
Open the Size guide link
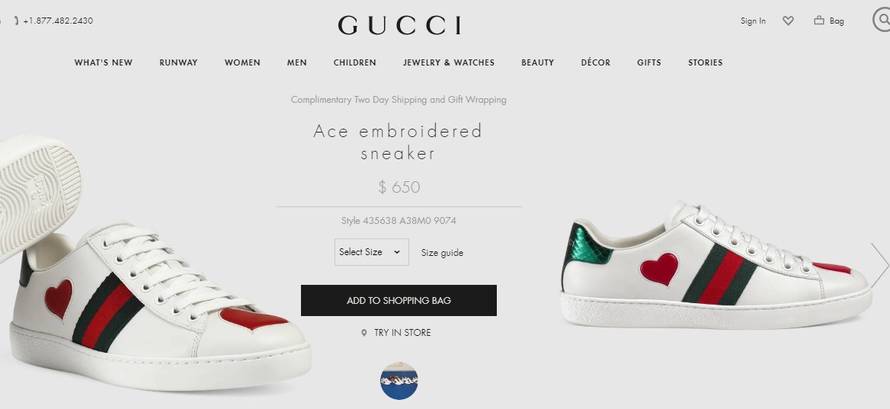coord(442,253)
